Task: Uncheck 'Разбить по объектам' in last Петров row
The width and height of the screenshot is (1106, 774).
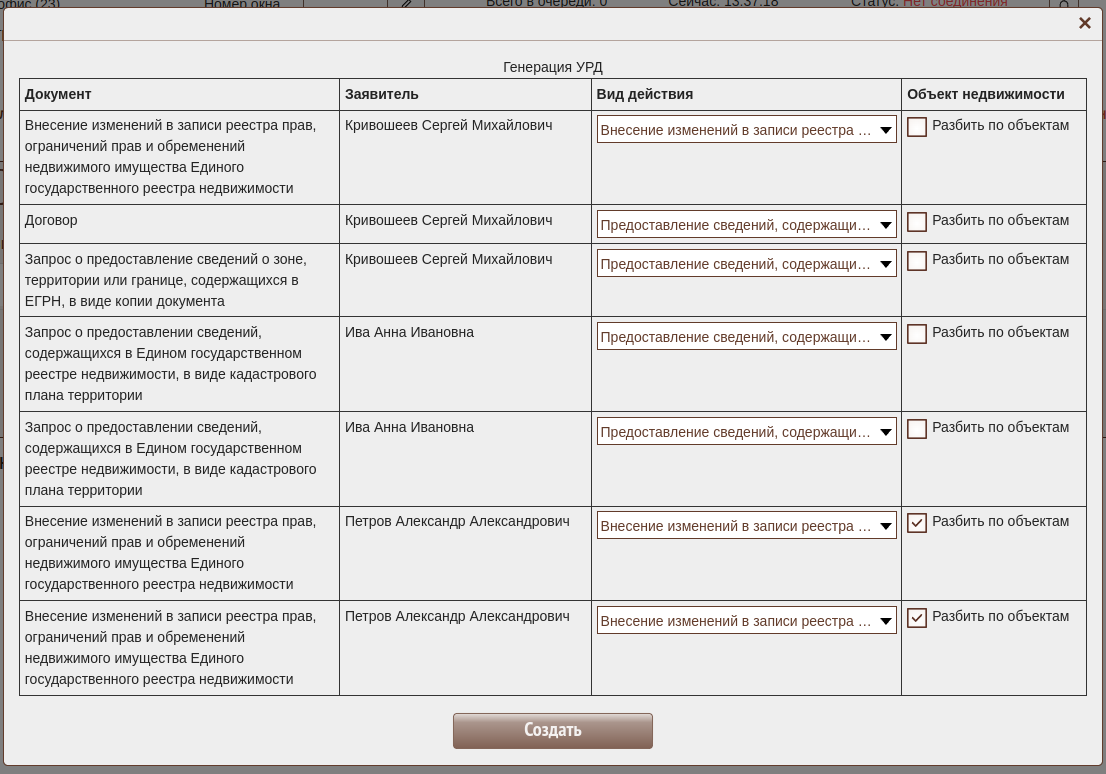Action: coord(917,618)
